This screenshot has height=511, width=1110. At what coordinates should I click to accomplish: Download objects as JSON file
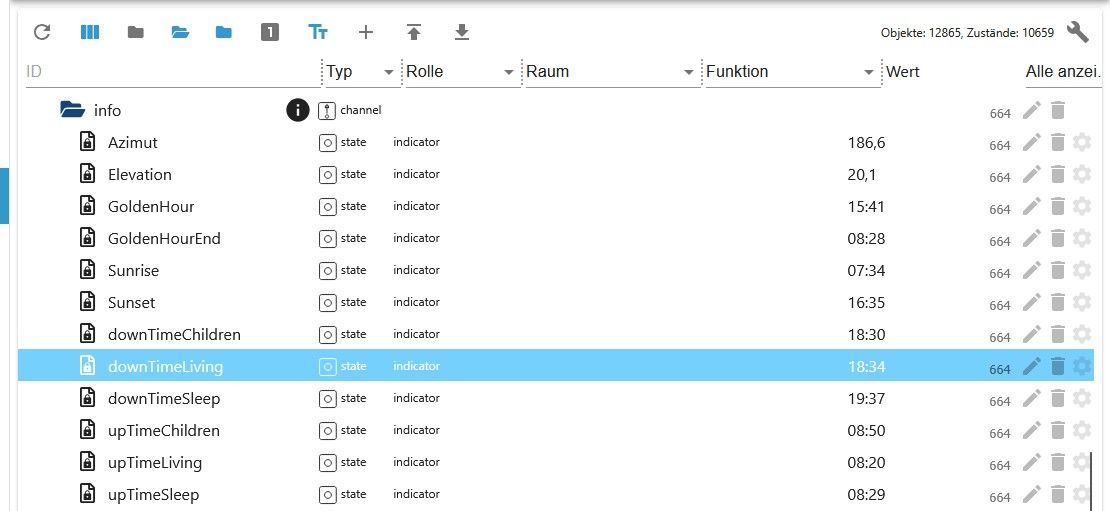[461, 32]
